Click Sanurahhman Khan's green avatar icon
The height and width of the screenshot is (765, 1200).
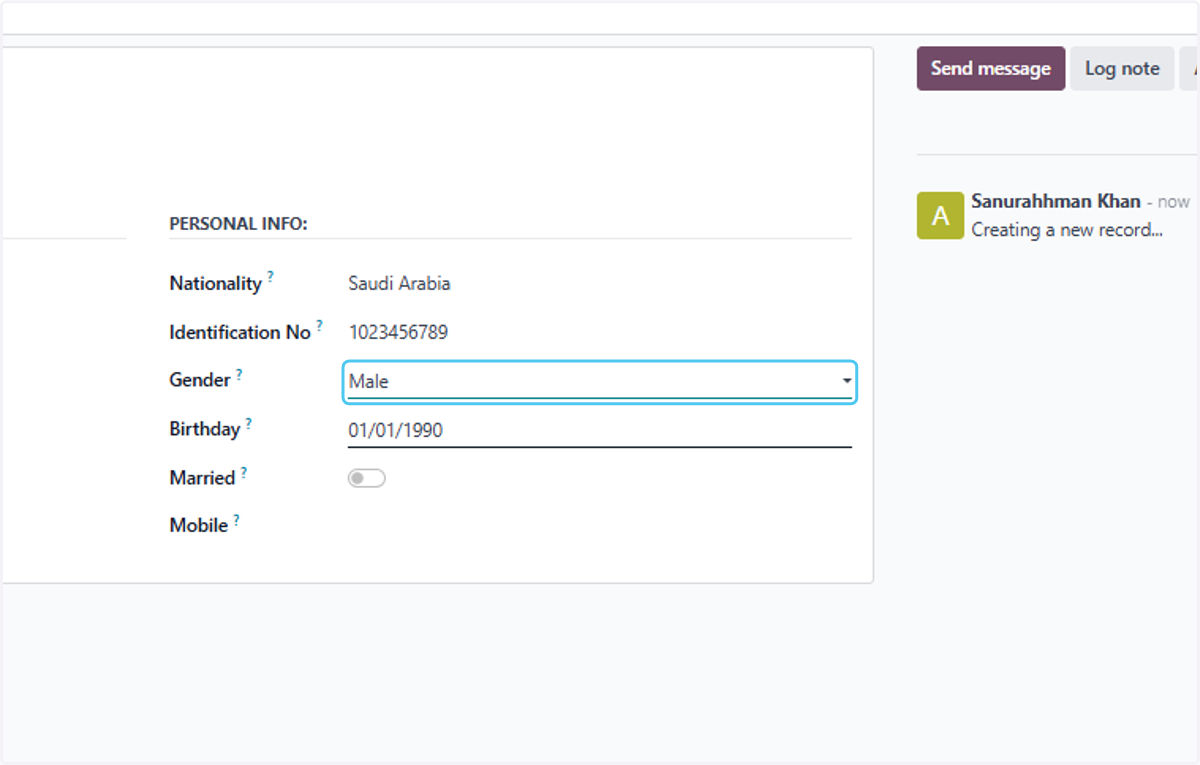tap(940, 215)
